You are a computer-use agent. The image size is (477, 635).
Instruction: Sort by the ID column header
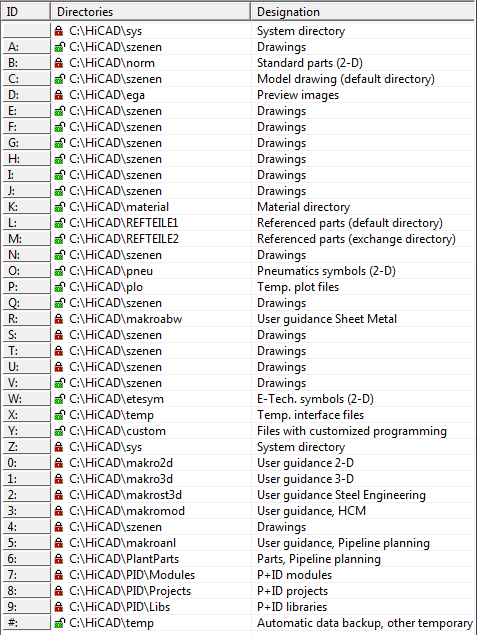[26, 12]
